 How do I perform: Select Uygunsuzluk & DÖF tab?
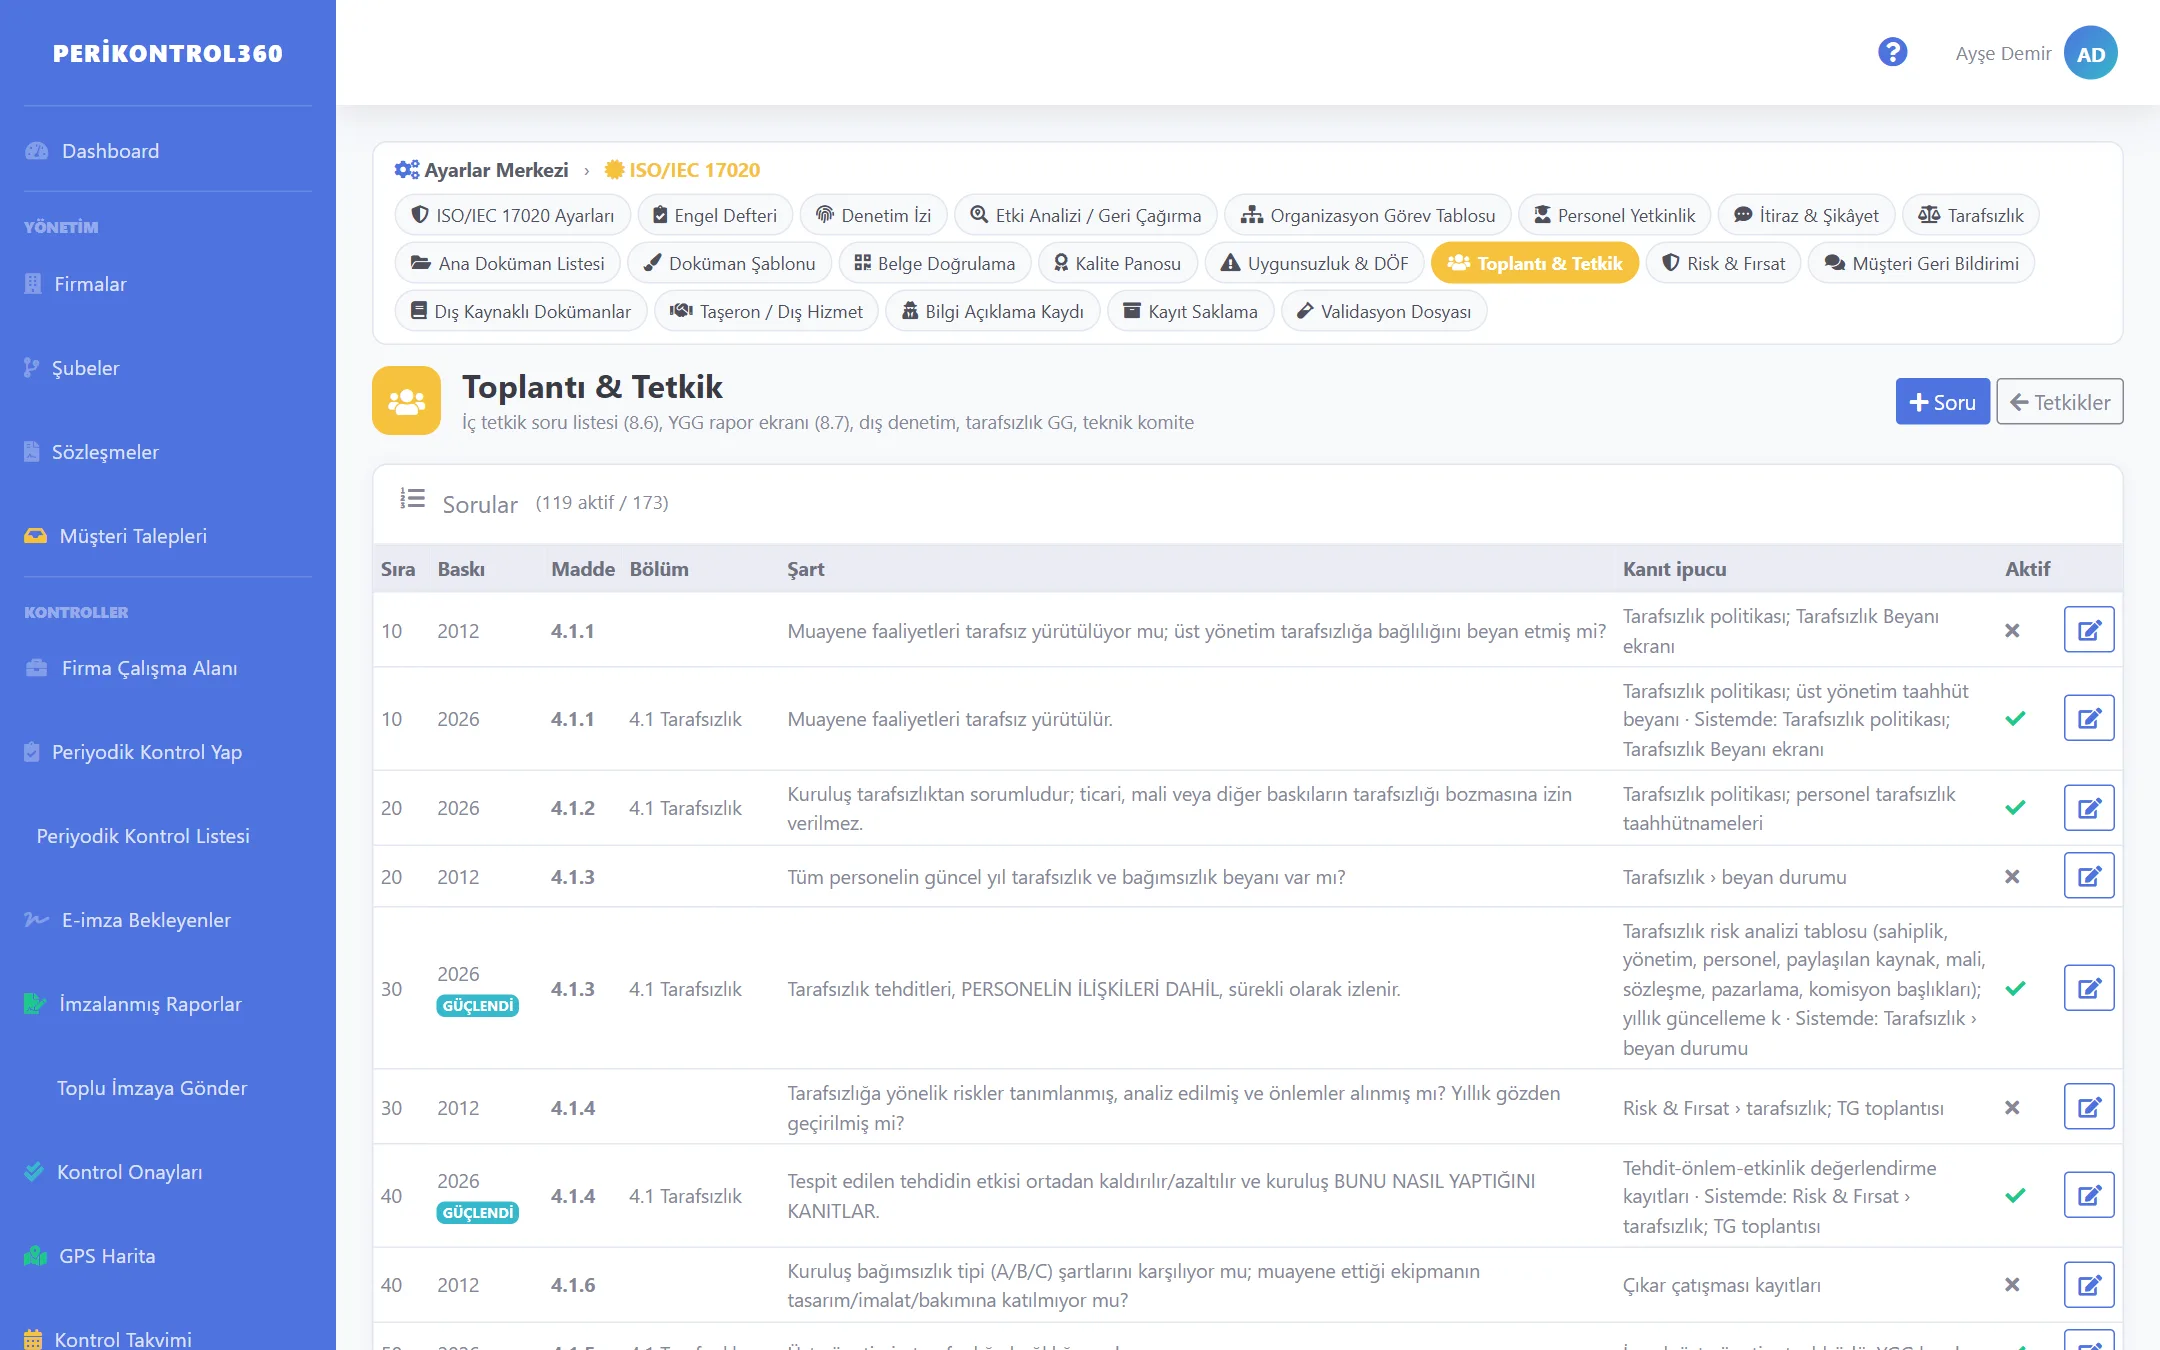tap(1315, 263)
